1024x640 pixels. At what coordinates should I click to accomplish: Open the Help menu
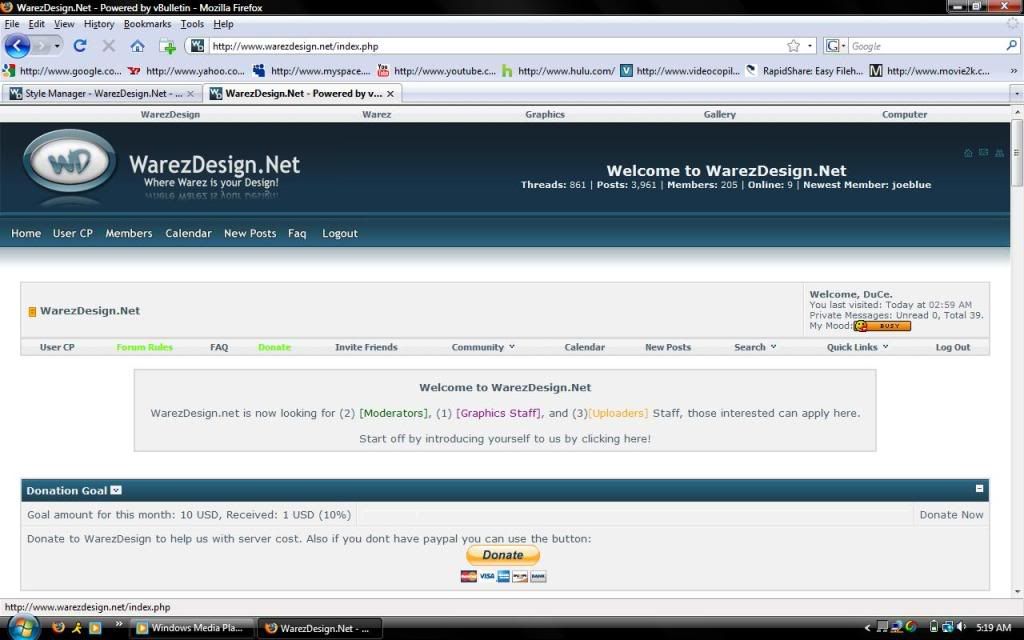tap(223, 24)
